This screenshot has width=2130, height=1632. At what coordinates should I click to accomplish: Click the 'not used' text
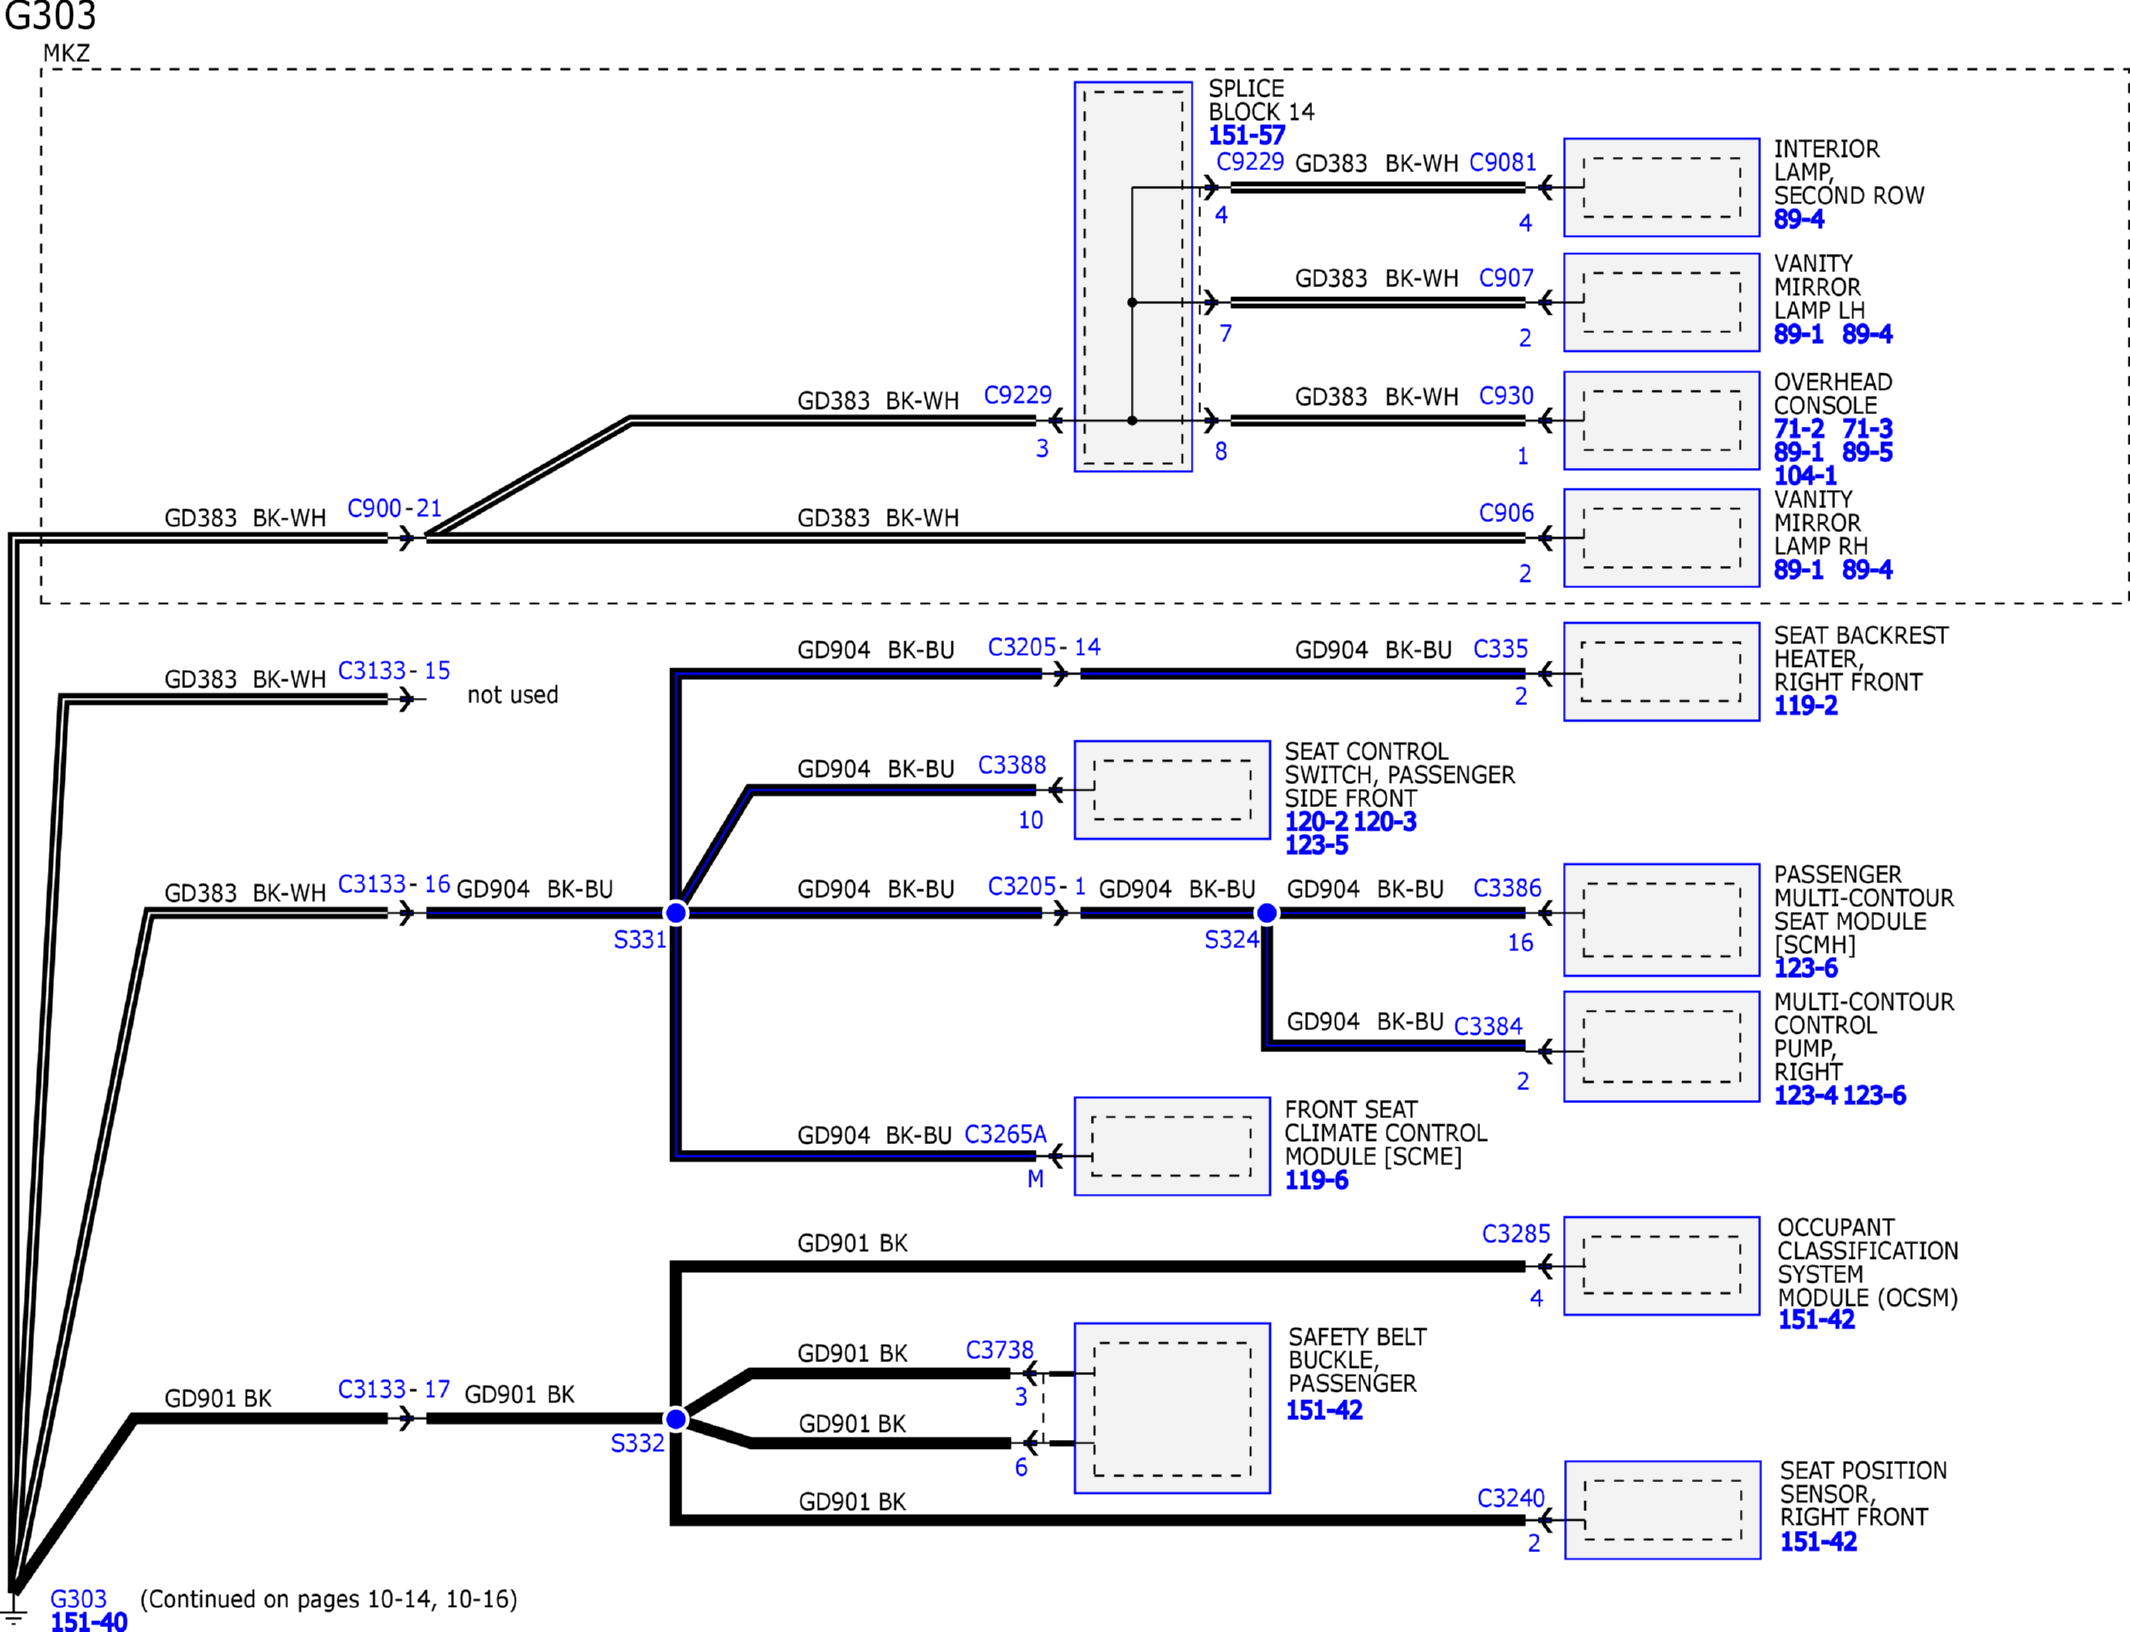pos(512,695)
